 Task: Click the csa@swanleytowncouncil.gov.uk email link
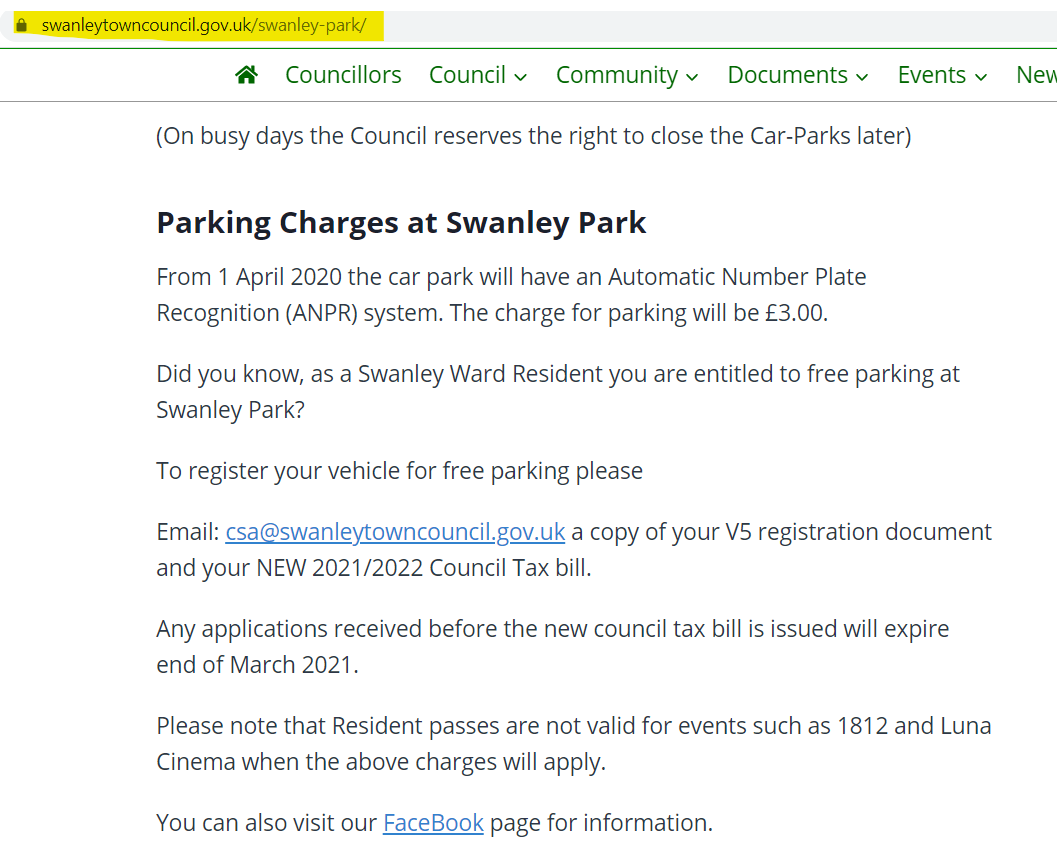click(x=395, y=532)
